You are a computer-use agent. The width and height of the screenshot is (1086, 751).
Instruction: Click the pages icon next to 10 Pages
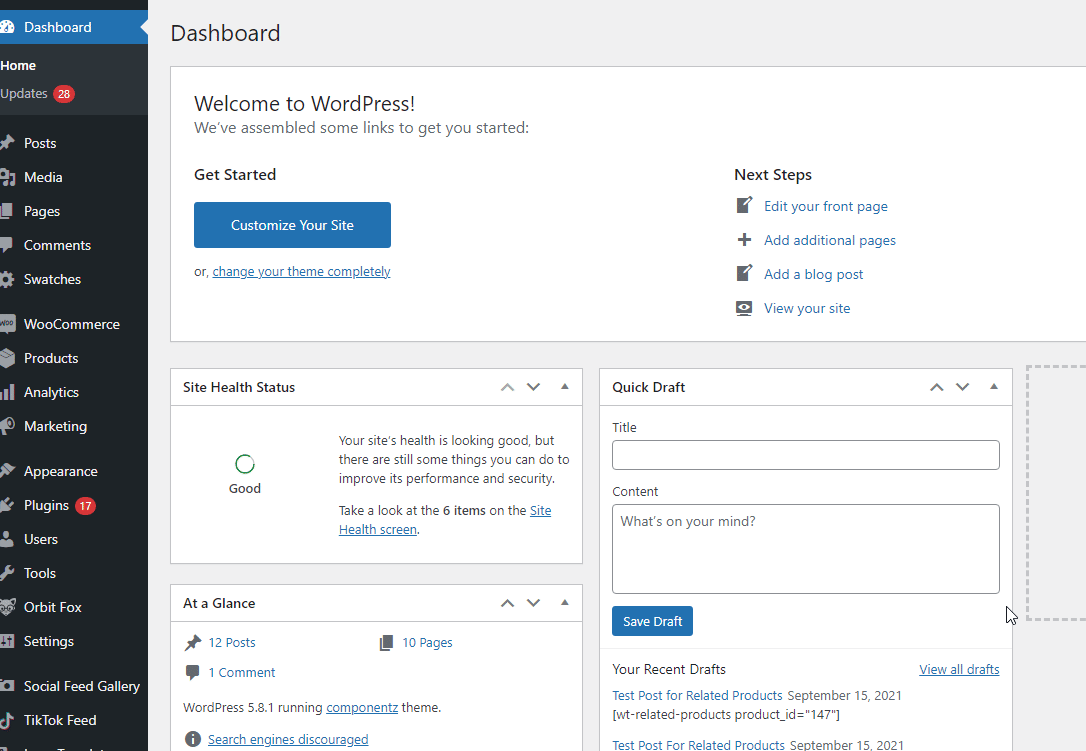386,643
